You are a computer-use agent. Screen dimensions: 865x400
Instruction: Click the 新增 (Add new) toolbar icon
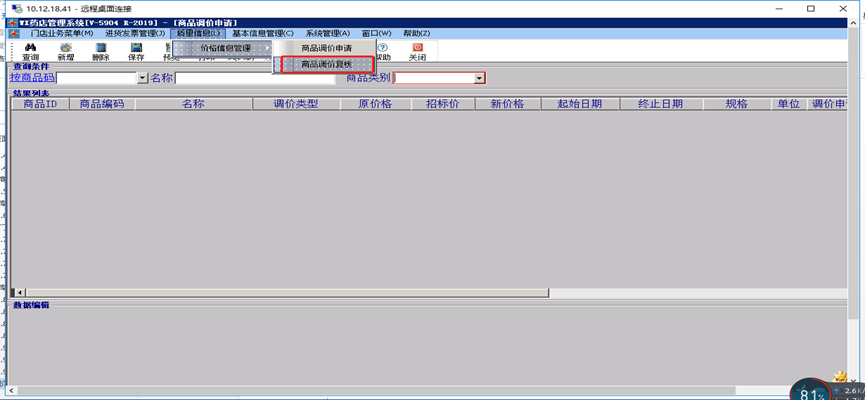click(x=65, y=48)
